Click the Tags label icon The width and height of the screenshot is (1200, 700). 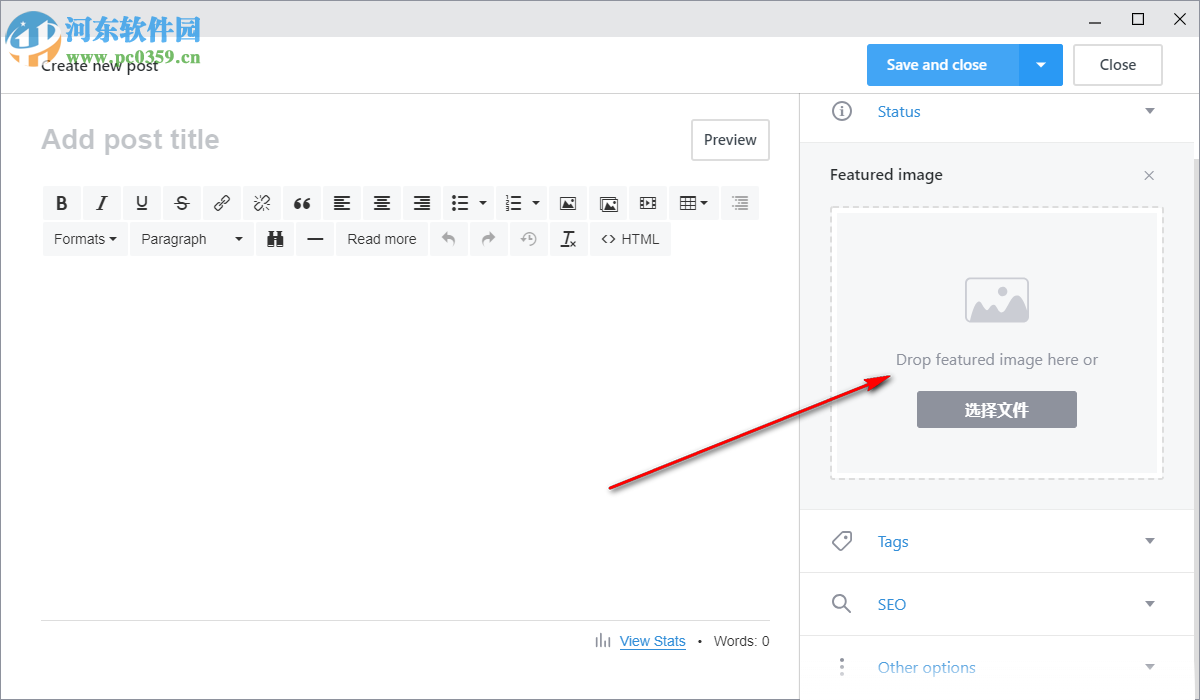[x=842, y=541]
